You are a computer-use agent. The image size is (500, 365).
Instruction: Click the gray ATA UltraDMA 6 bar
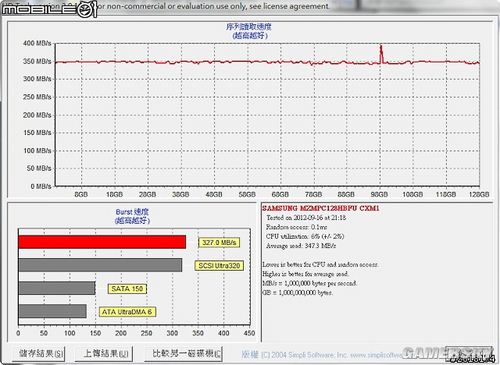(53, 311)
